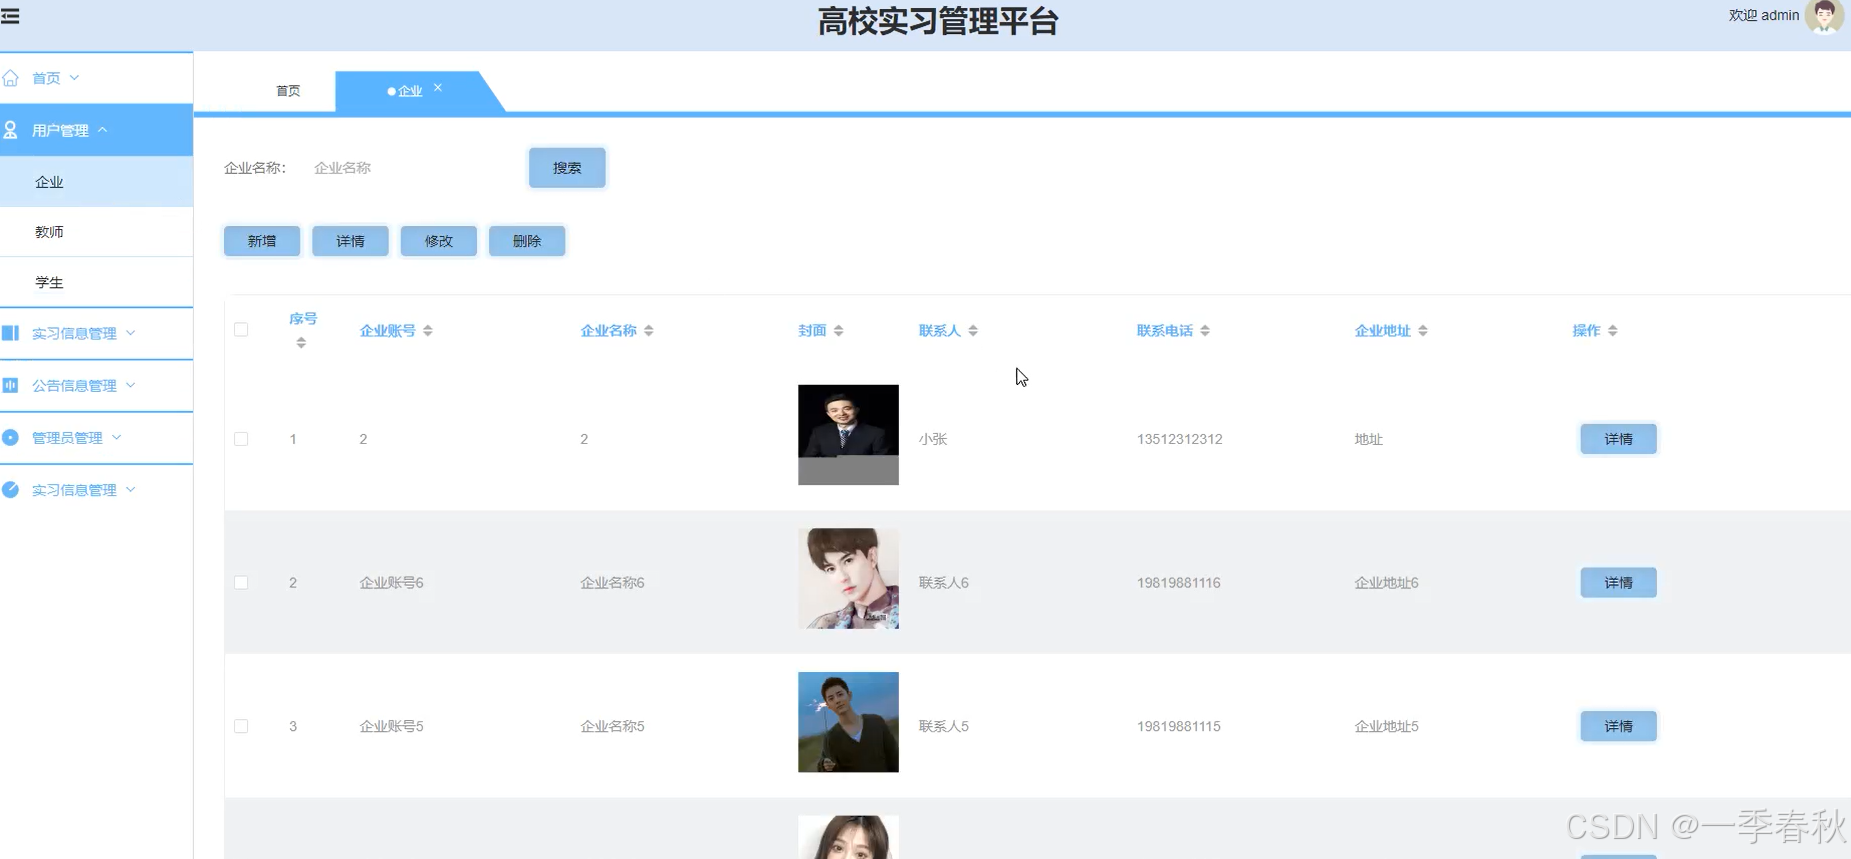Click phone number 19819881116
This screenshot has width=1851, height=859.
[x=1179, y=583]
